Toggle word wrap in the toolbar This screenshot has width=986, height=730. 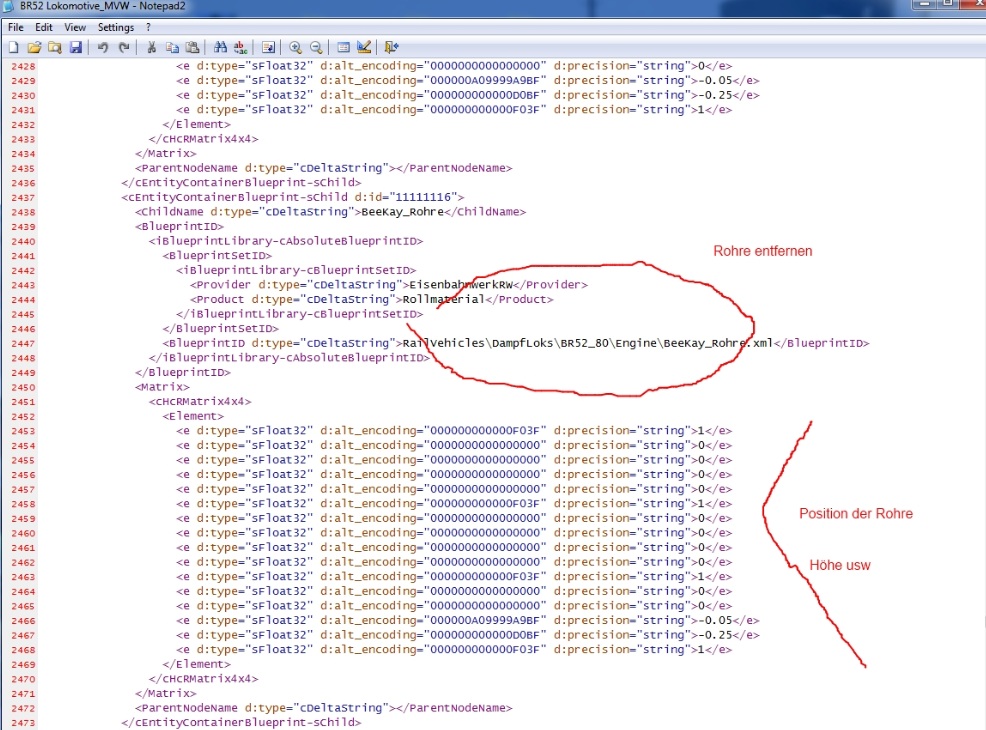pyautogui.click(x=268, y=47)
